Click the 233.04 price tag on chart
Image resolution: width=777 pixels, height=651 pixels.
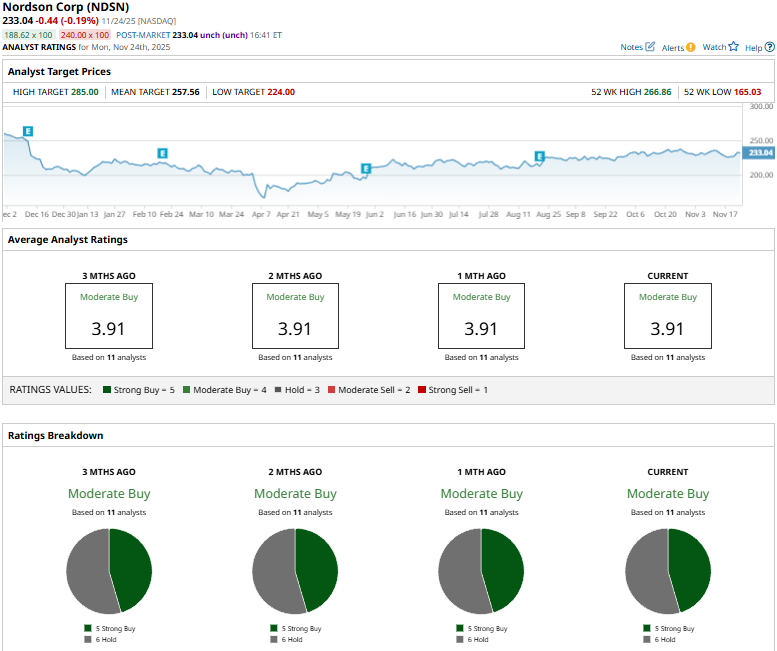760,153
